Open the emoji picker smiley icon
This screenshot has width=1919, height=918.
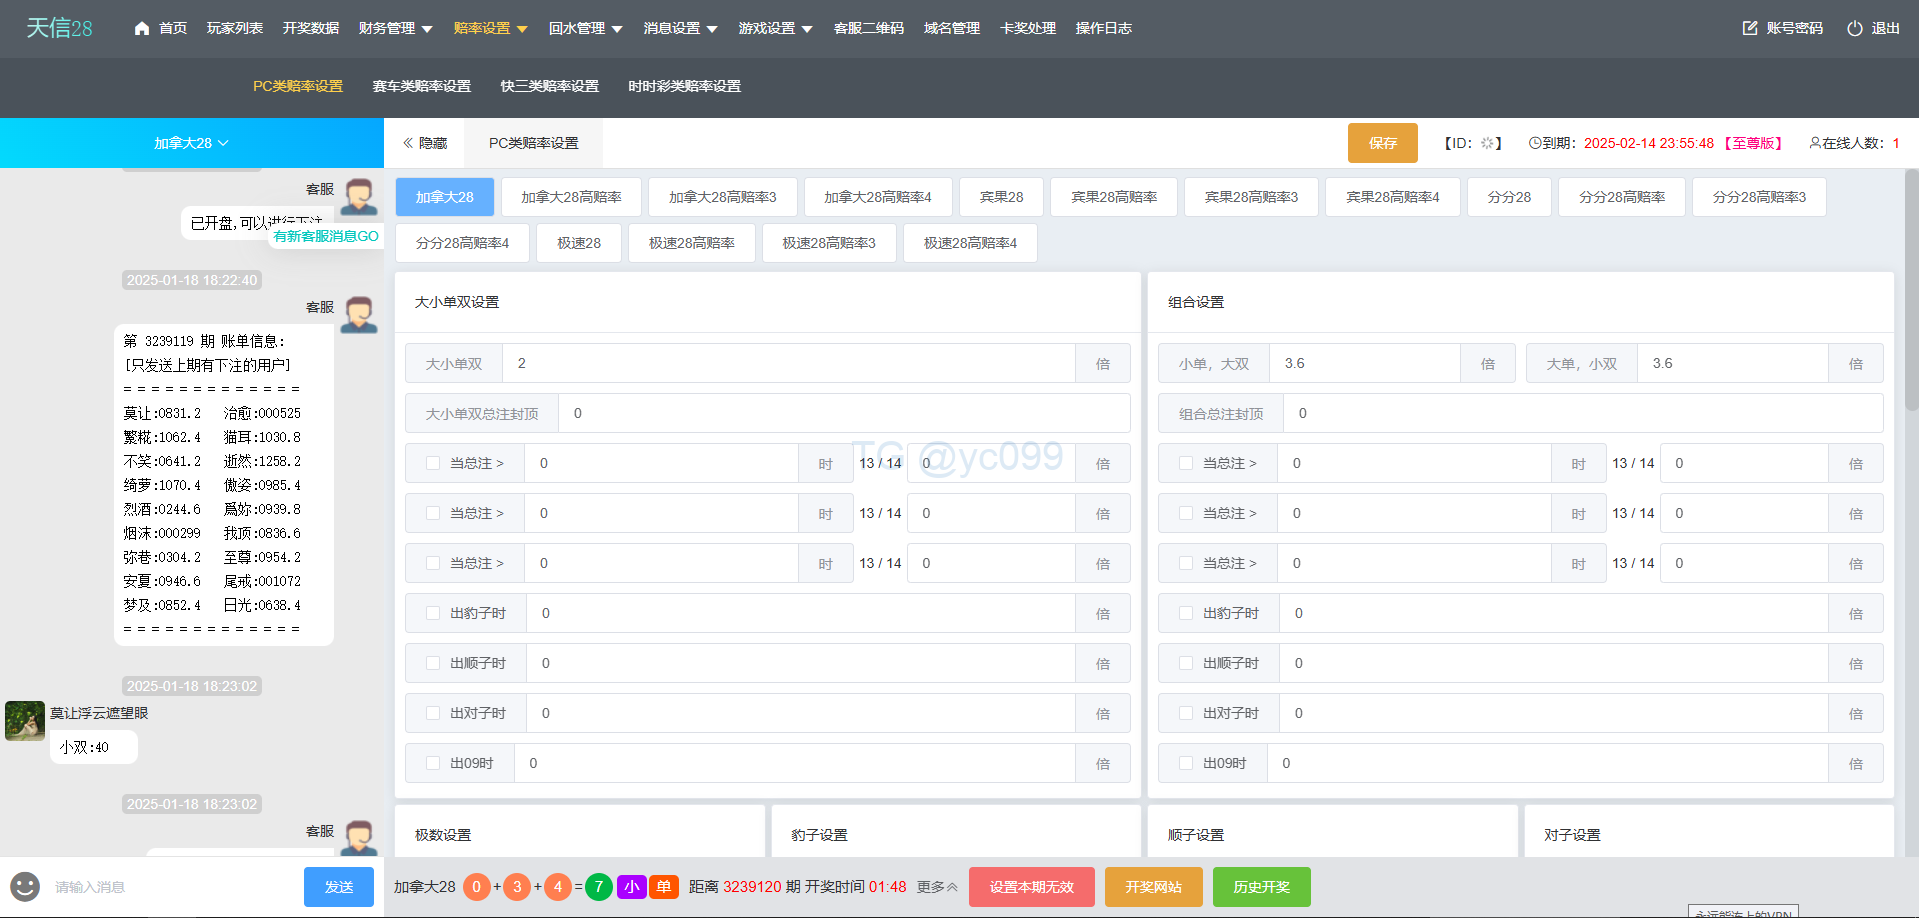tap(25, 886)
